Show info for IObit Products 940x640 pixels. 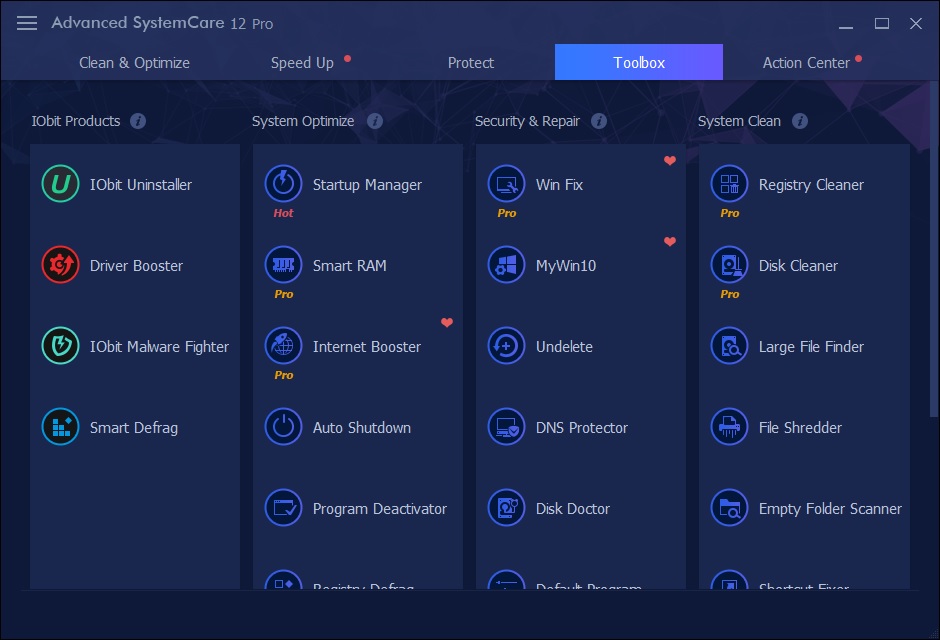pos(138,121)
